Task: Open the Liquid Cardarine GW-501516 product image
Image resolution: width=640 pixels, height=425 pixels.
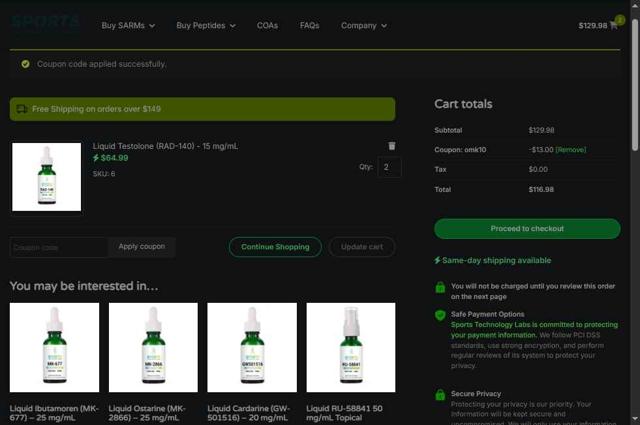Action: [252, 347]
